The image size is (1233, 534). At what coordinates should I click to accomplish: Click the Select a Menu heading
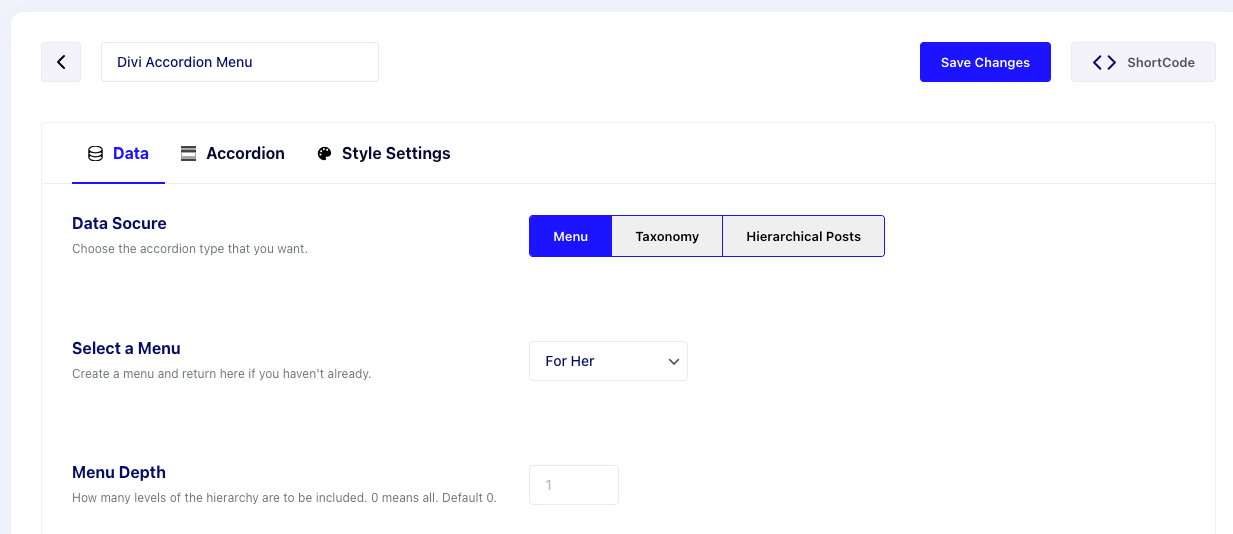coord(126,348)
